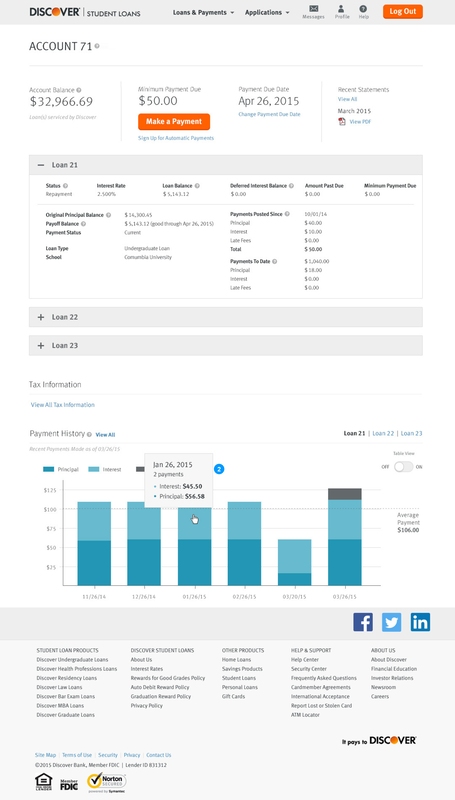This screenshot has height=800, width=455.
Task: Switch chart to Loan 21 tab
Action: 354,434
